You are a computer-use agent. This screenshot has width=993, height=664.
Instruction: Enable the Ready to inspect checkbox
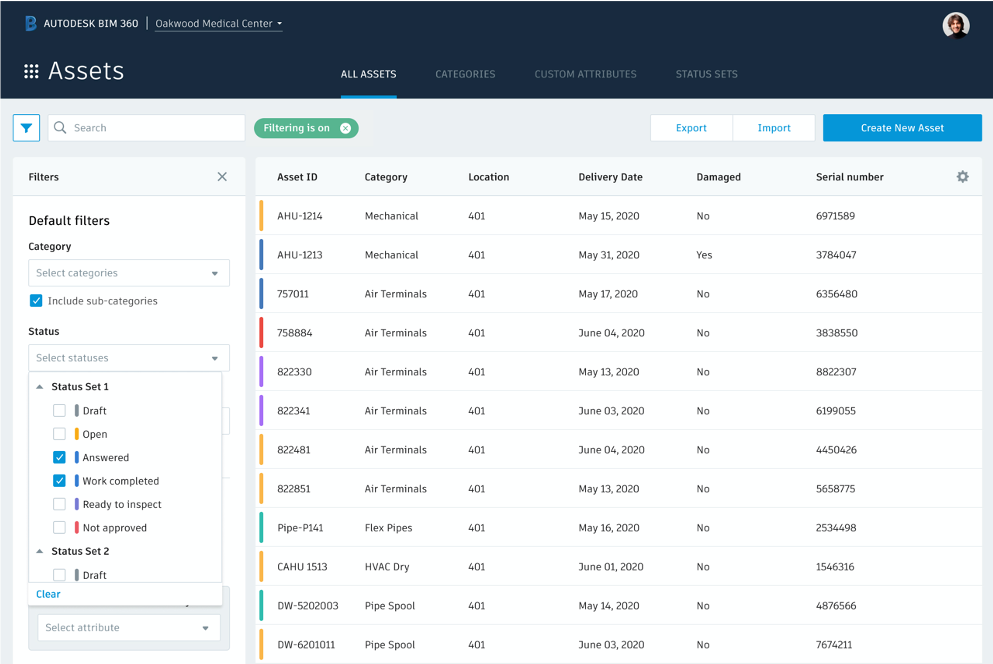pyautogui.click(x=58, y=504)
